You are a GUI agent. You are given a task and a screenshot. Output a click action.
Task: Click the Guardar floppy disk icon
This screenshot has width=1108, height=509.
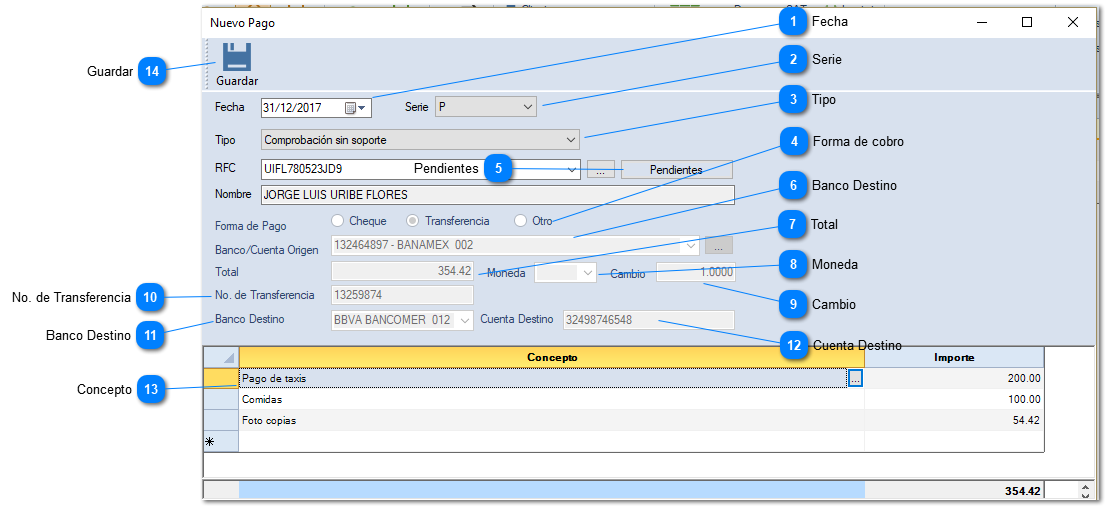(237, 57)
